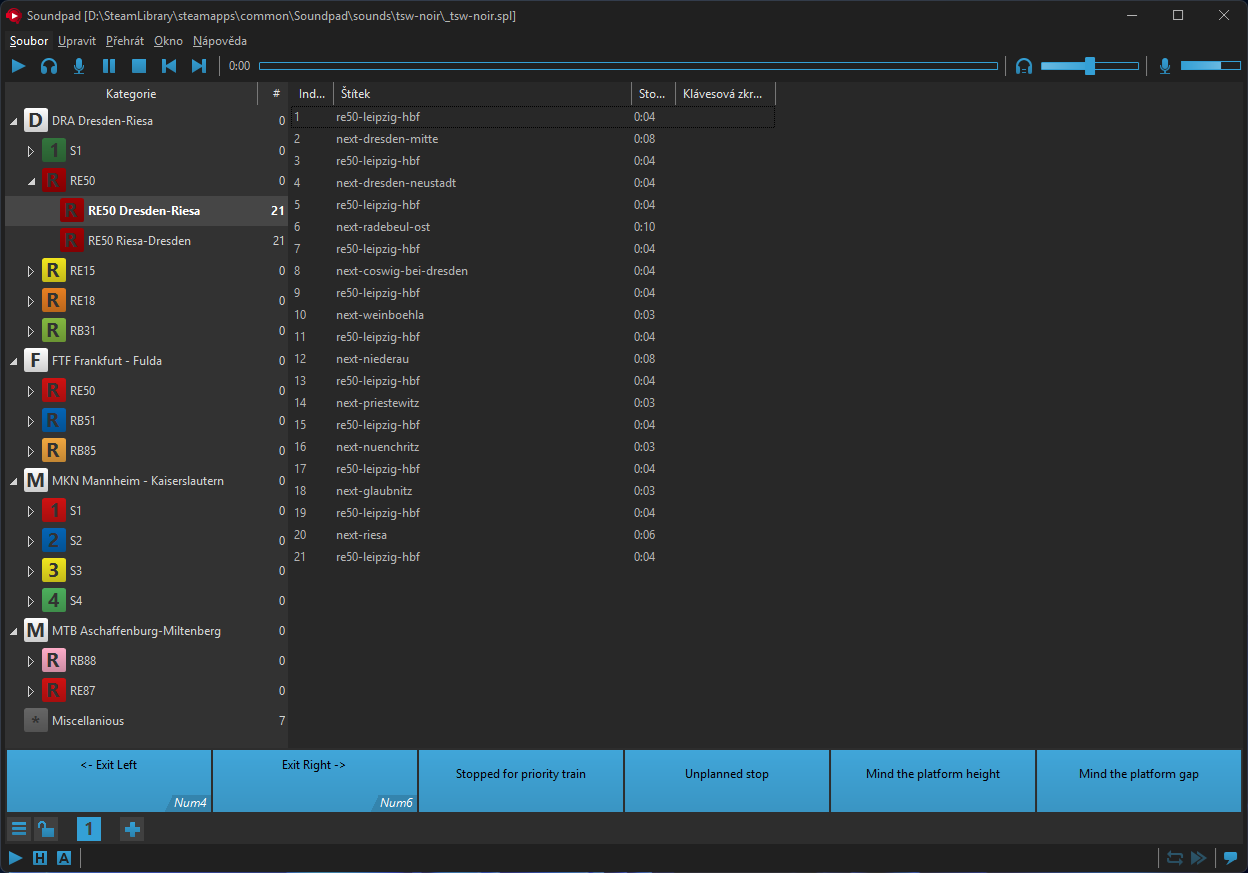
Task: Collapse the RE50 category under DRA Dresden-Riesa
Action: tap(31, 181)
